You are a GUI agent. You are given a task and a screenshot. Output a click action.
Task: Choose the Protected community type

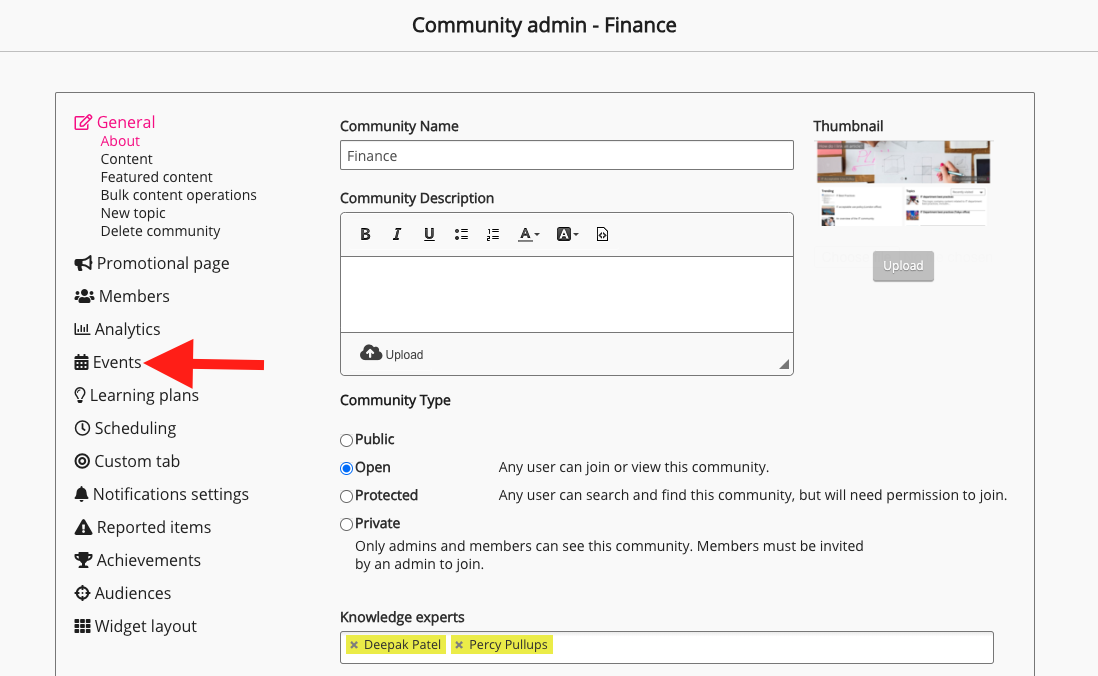click(347, 496)
